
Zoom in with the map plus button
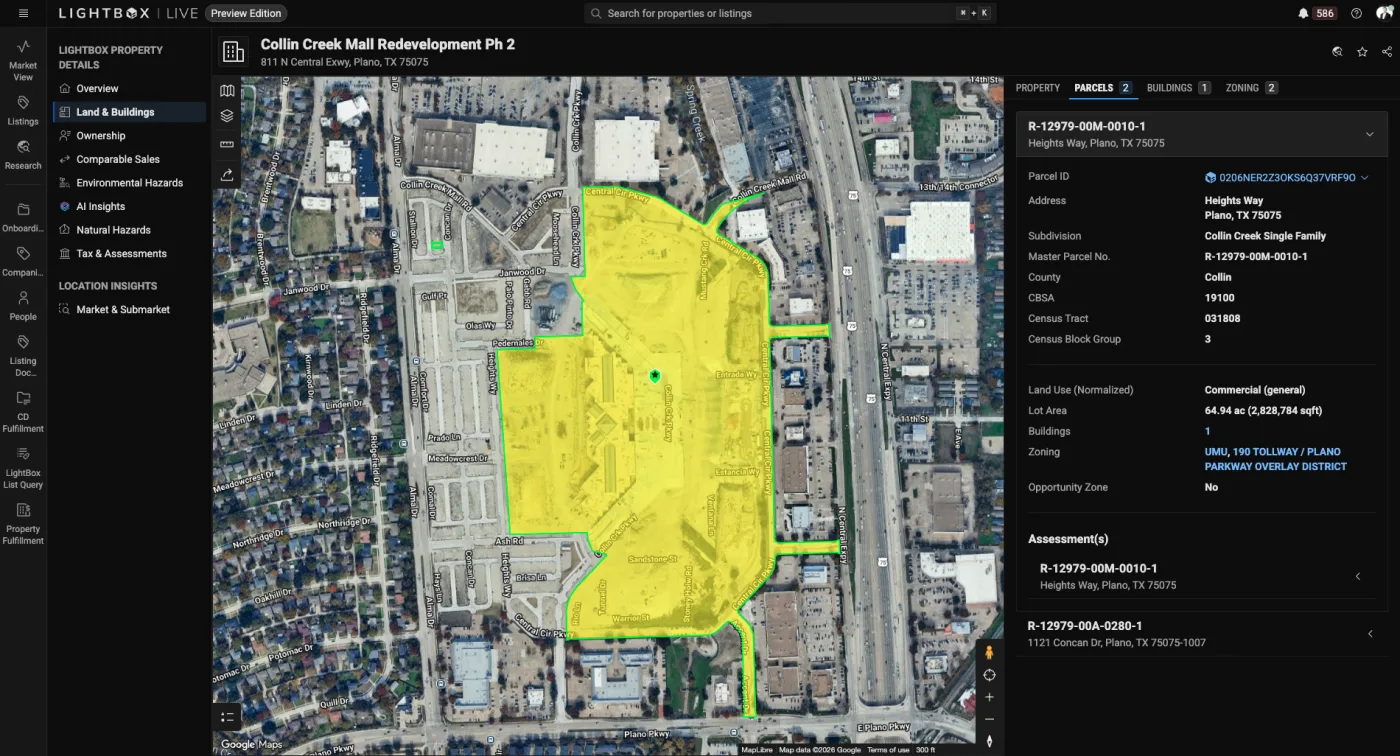pos(989,697)
